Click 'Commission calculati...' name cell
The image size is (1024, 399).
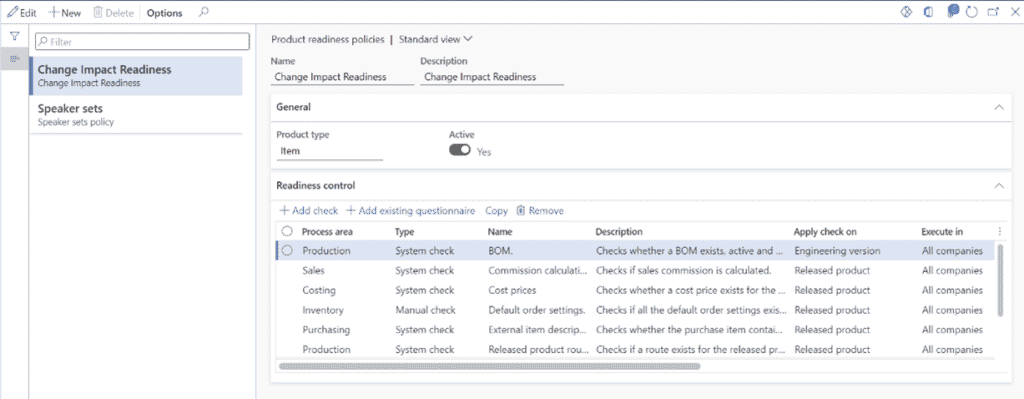(x=537, y=270)
